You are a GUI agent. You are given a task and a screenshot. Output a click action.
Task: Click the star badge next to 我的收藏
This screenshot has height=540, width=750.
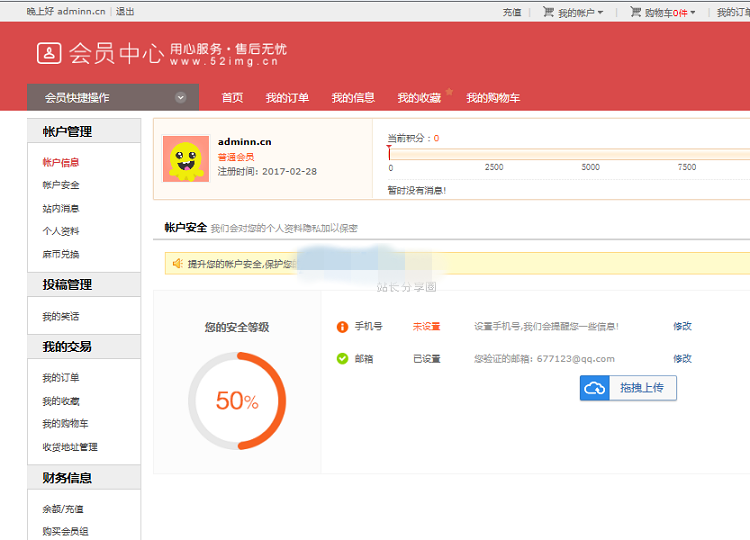coord(449,91)
